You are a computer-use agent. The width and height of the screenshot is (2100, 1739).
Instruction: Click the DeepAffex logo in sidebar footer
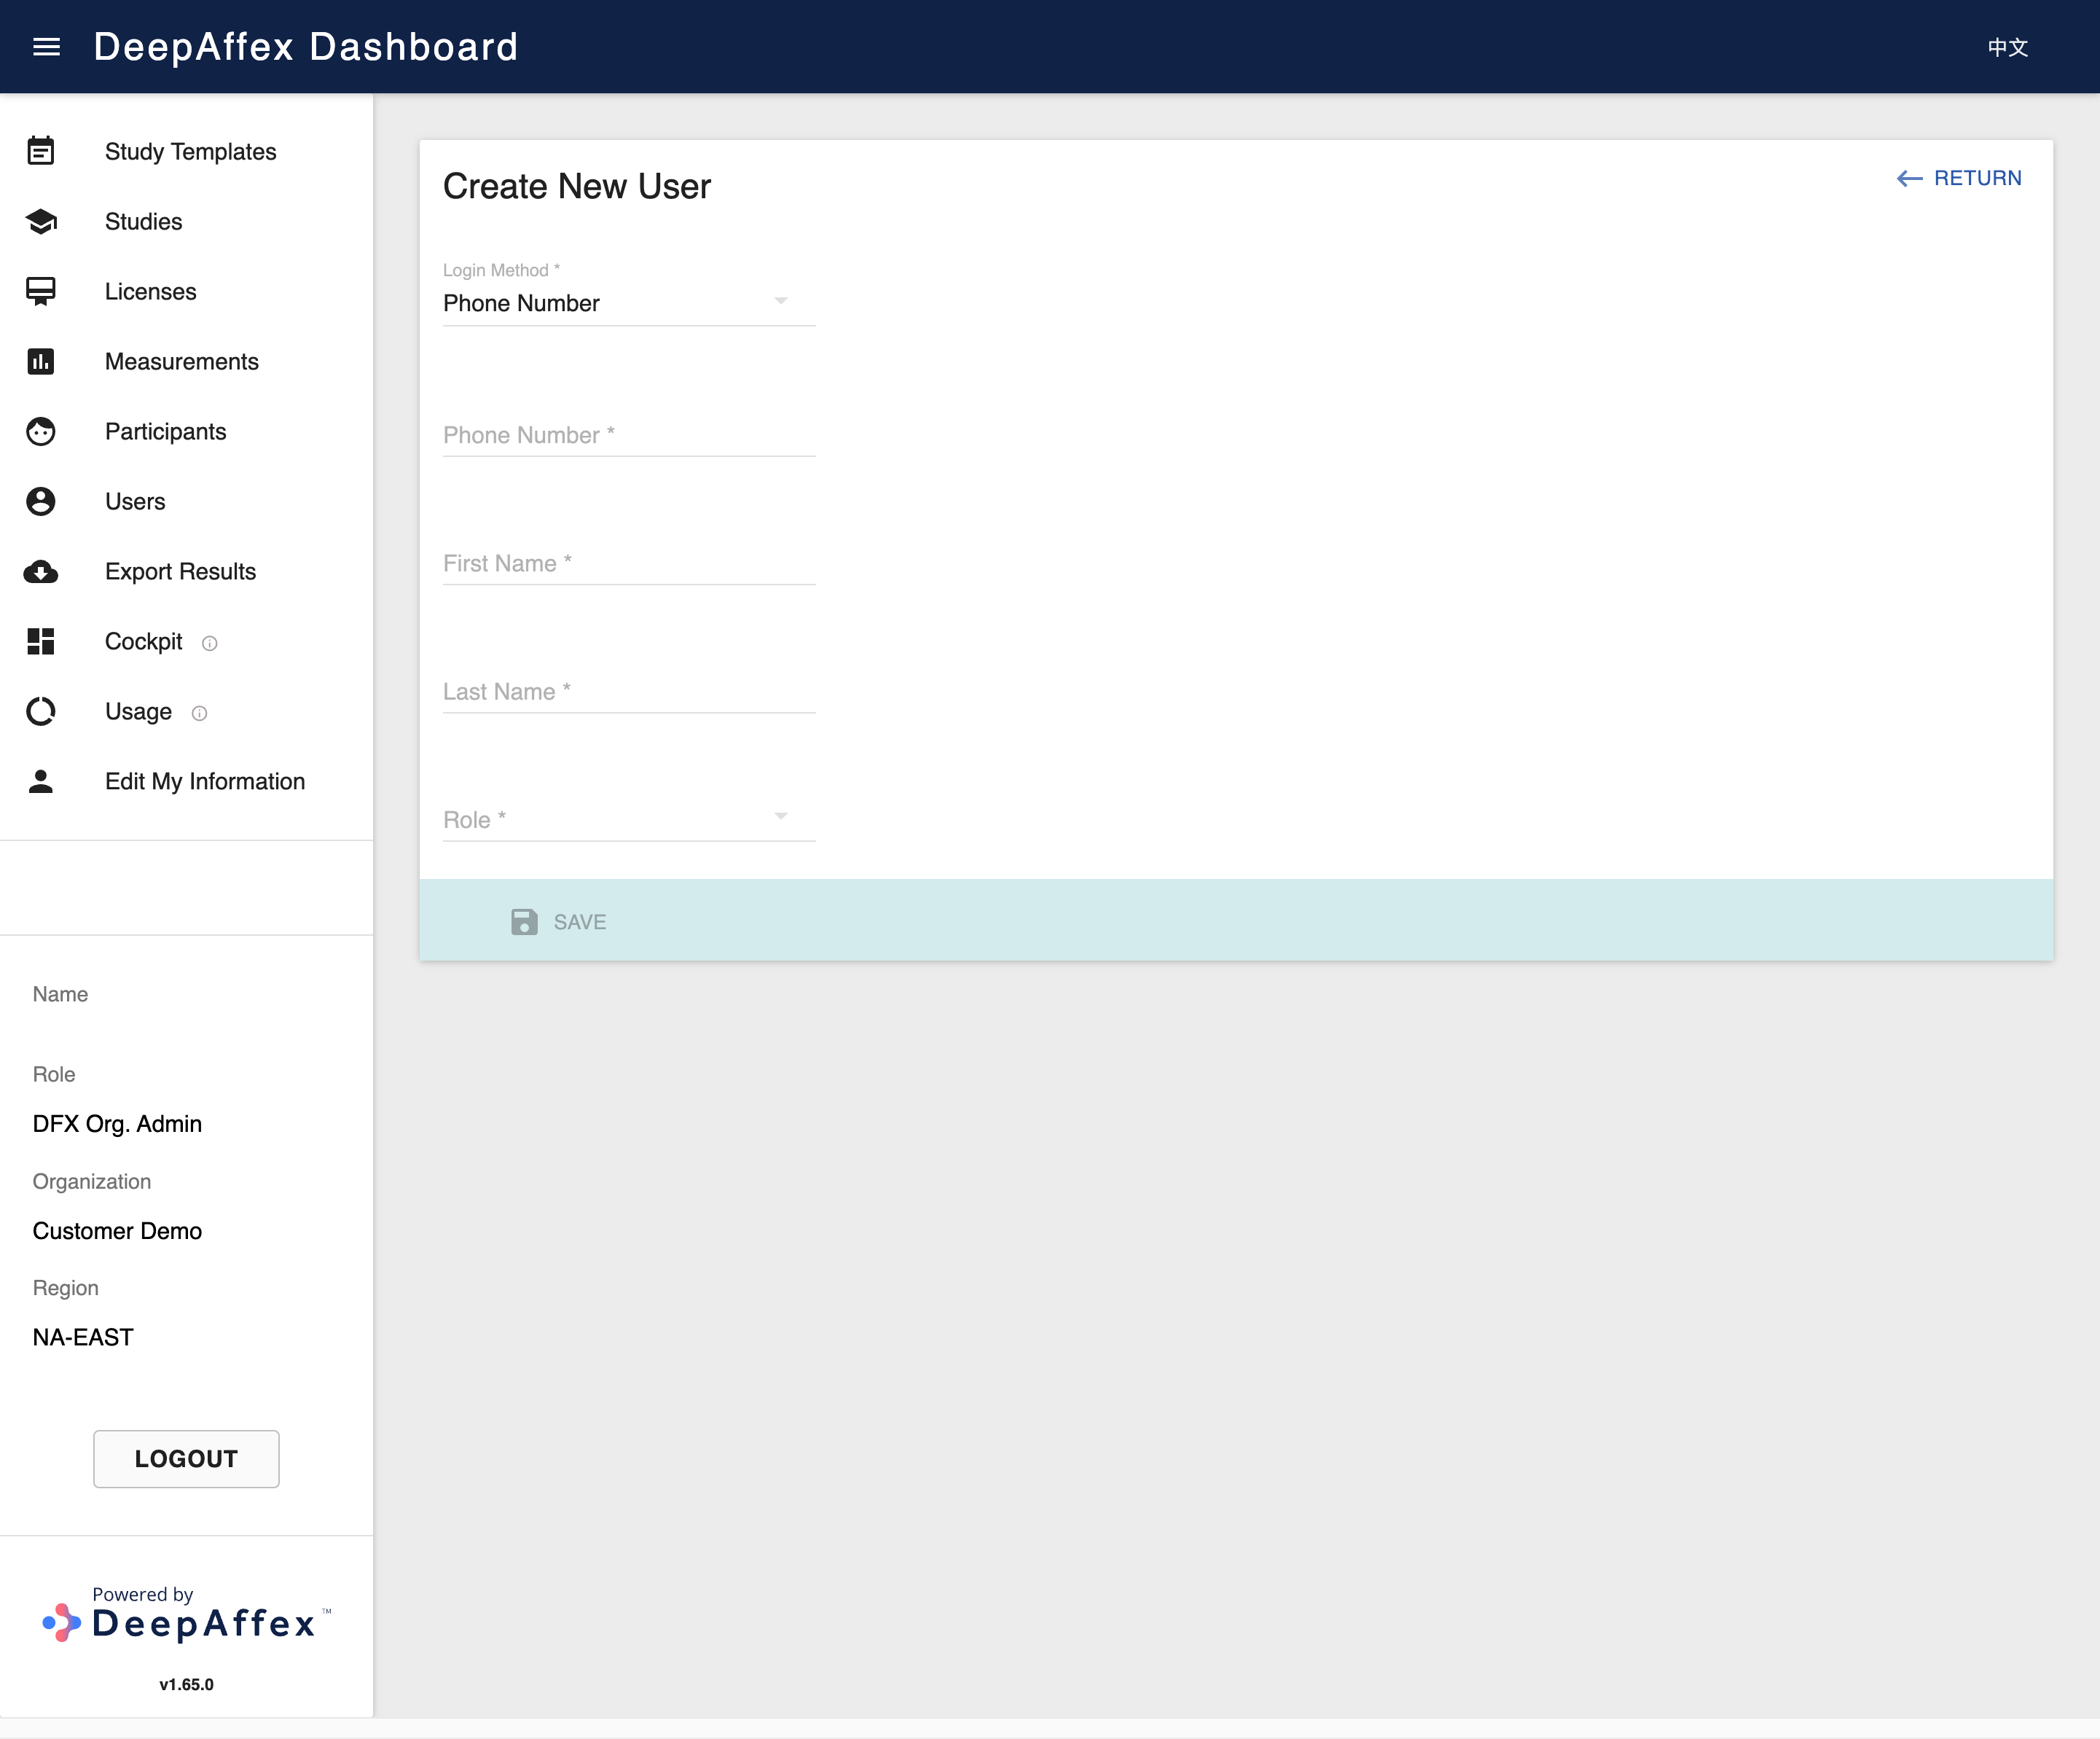187,1615
